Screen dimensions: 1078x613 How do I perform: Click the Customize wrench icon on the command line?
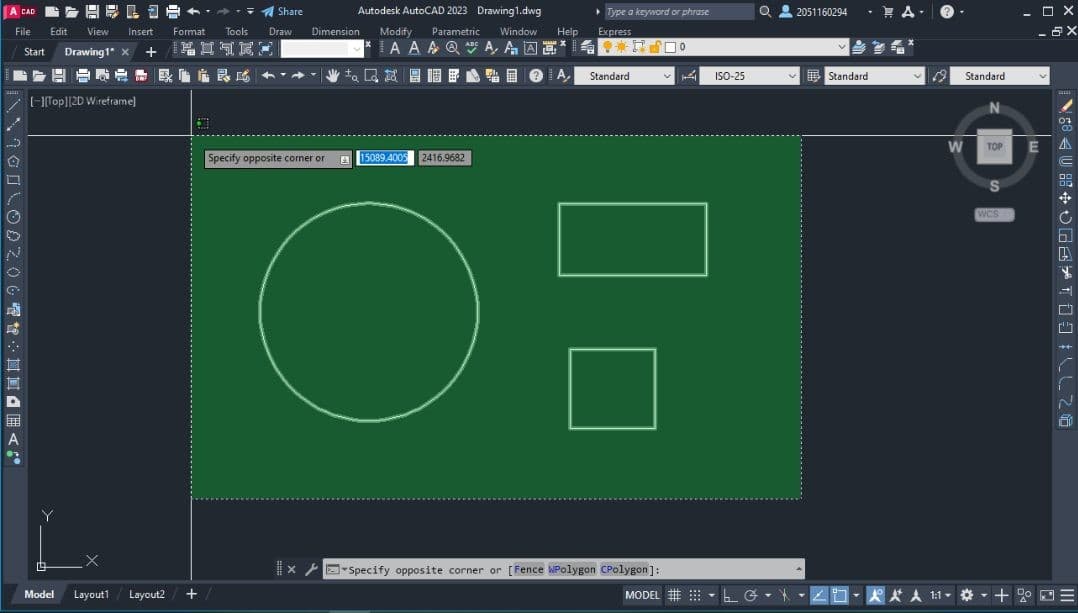[311, 569]
